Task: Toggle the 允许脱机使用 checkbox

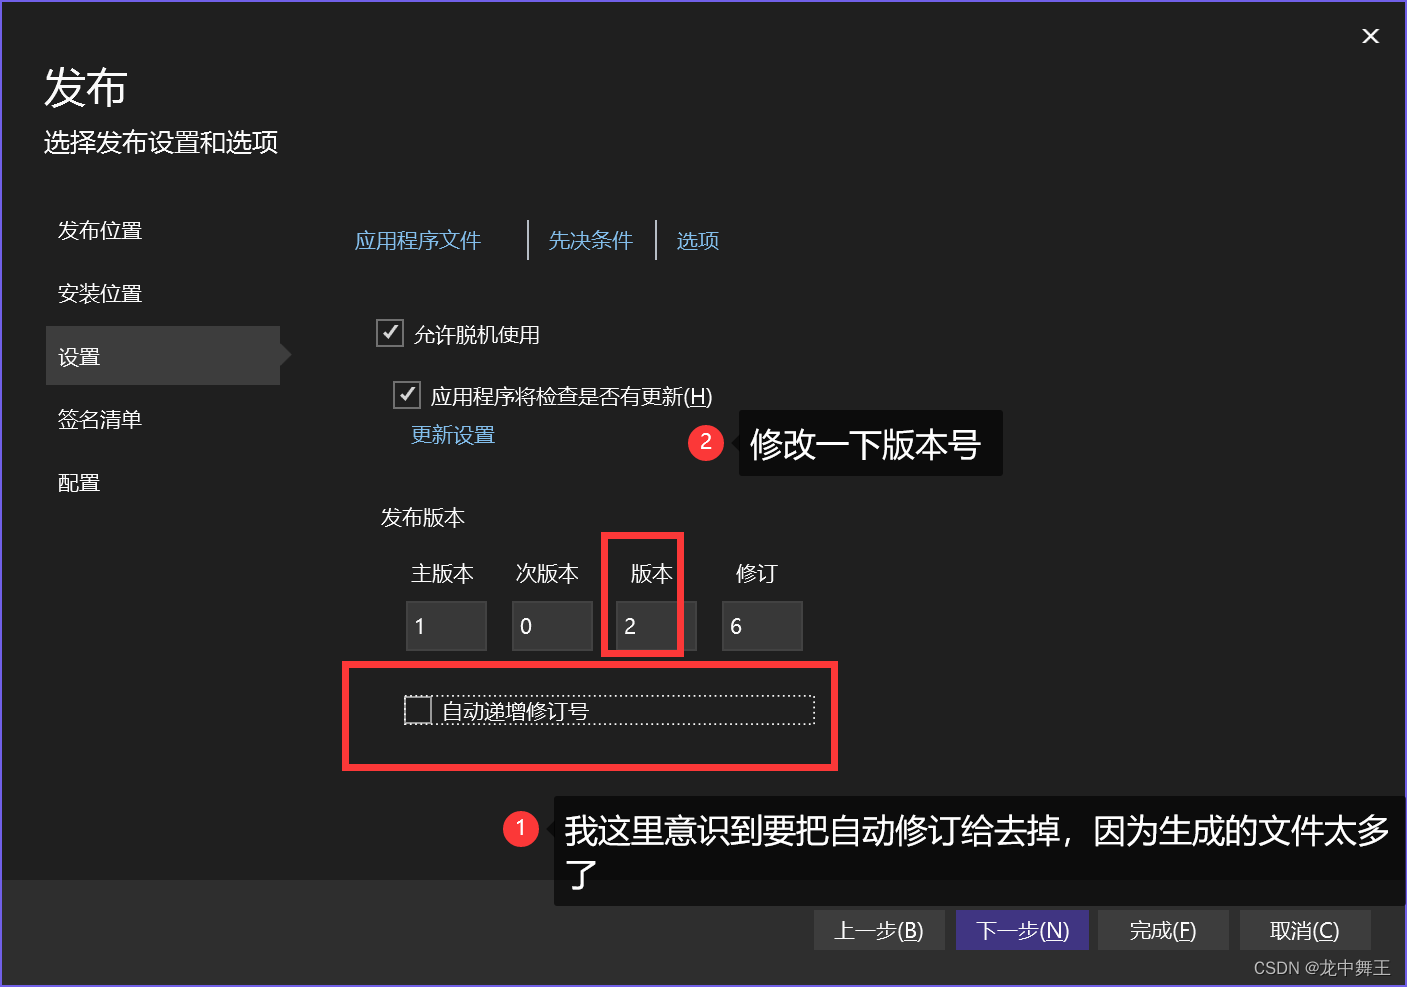Action: click(x=390, y=333)
